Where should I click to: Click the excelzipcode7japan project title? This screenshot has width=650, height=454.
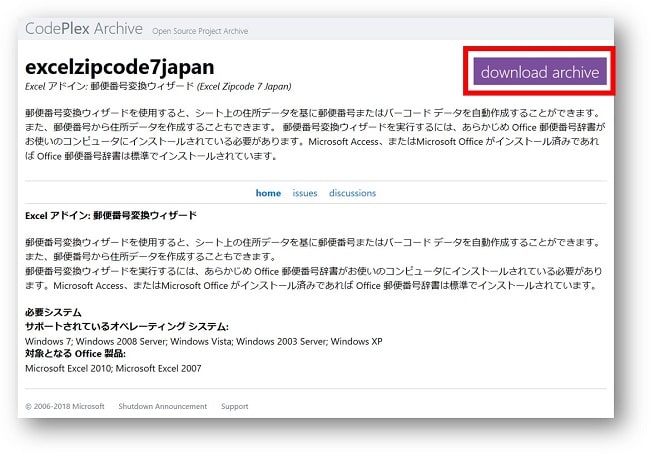pyautogui.click(x=120, y=67)
